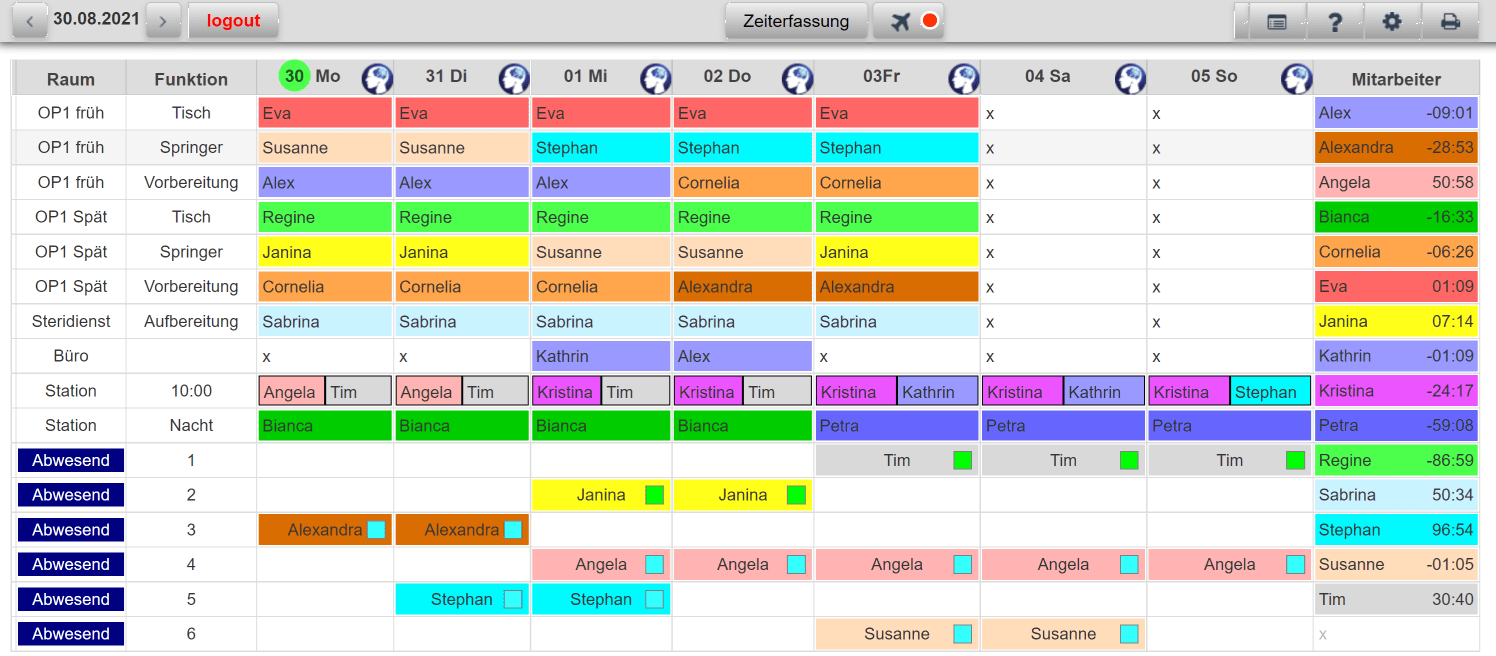Toggle Alexandra's cyan checkbox on 31 Di

(x=514, y=529)
